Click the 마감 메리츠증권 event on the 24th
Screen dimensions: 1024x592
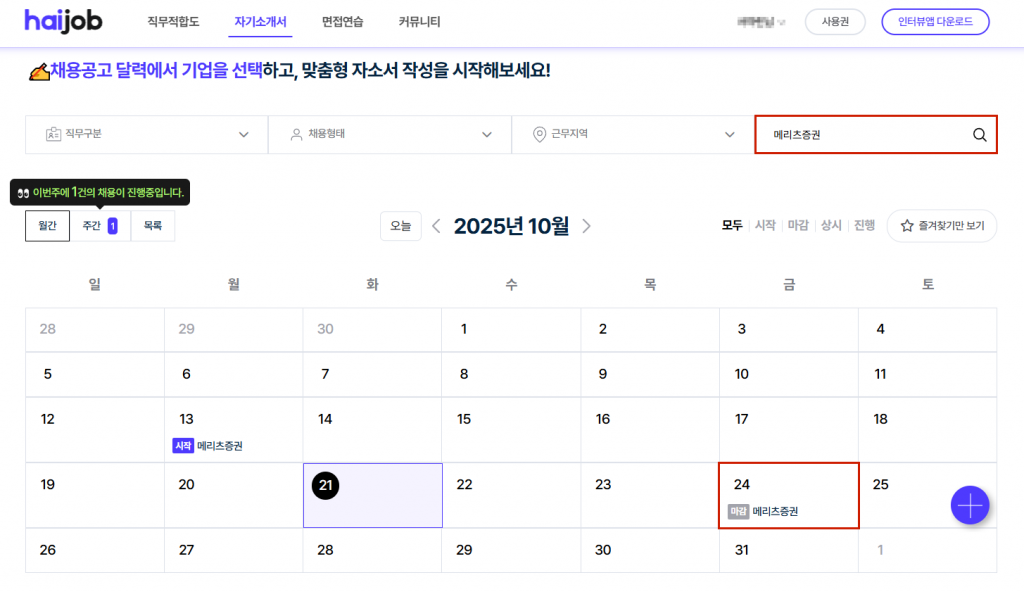[x=764, y=511]
